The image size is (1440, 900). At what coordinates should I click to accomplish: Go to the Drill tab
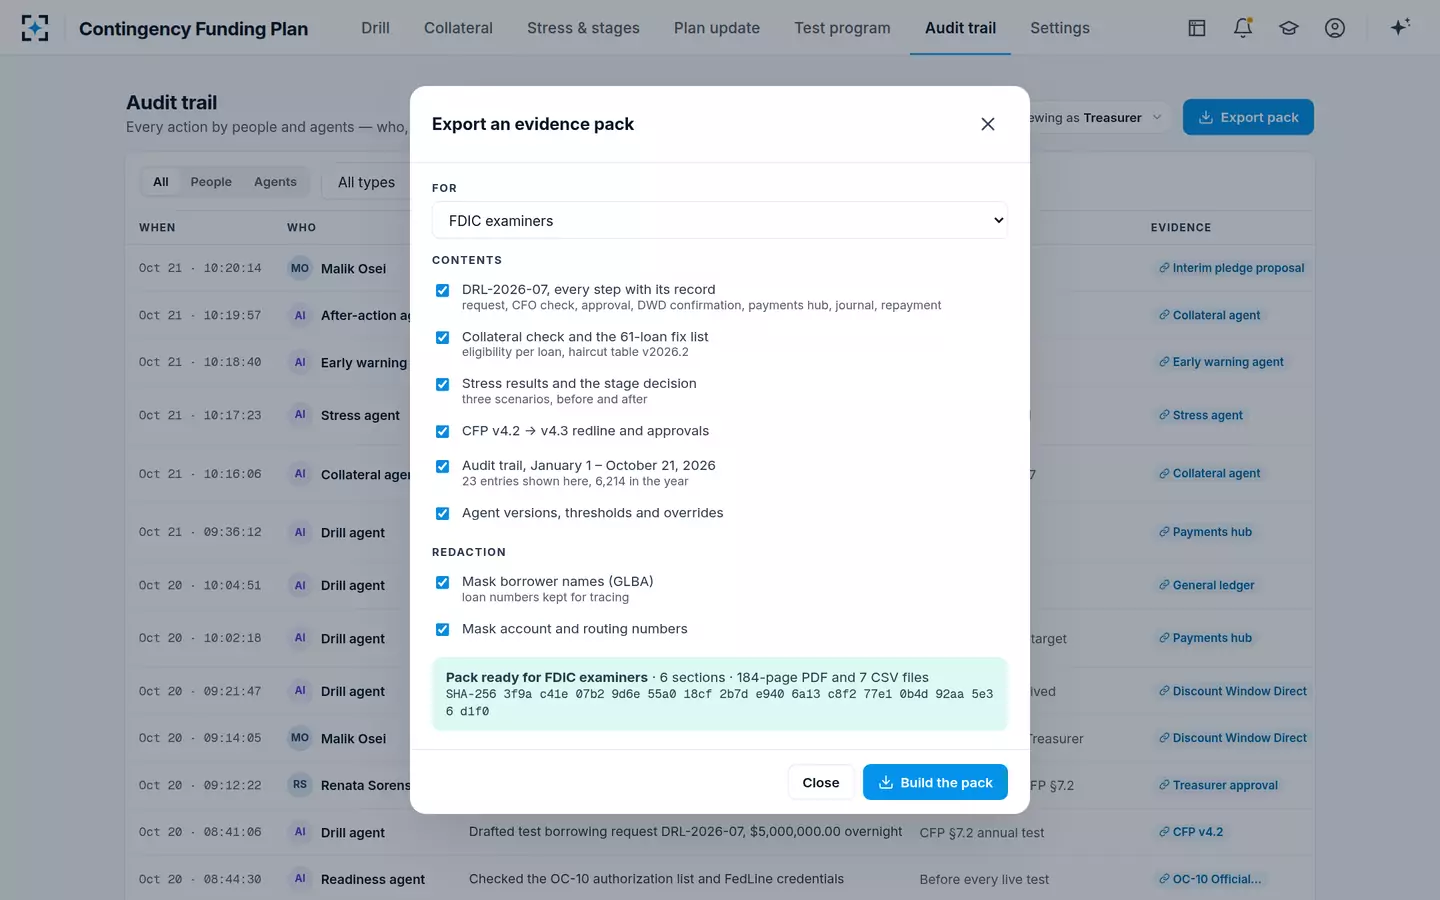tap(375, 28)
